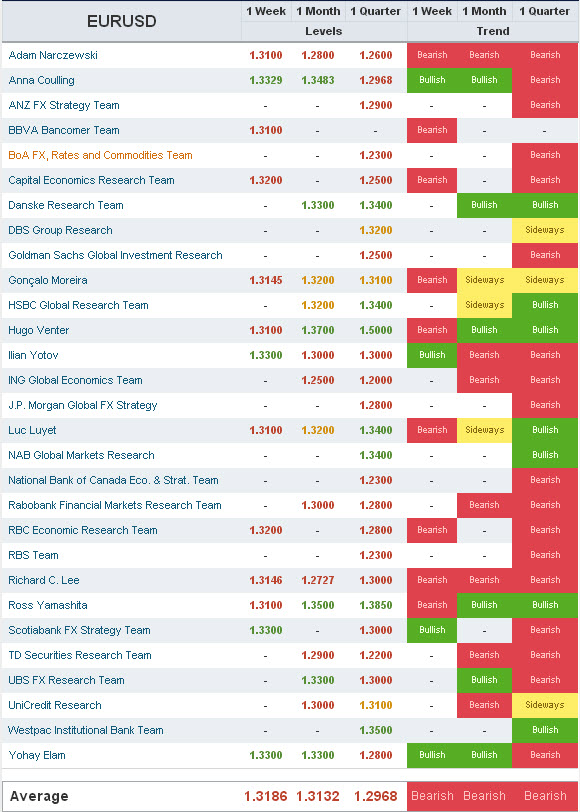The height and width of the screenshot is (812, 580).
Task: Click the Average 1.3132 monthly value
Action: pyautogui.click(x=317, y=796)
